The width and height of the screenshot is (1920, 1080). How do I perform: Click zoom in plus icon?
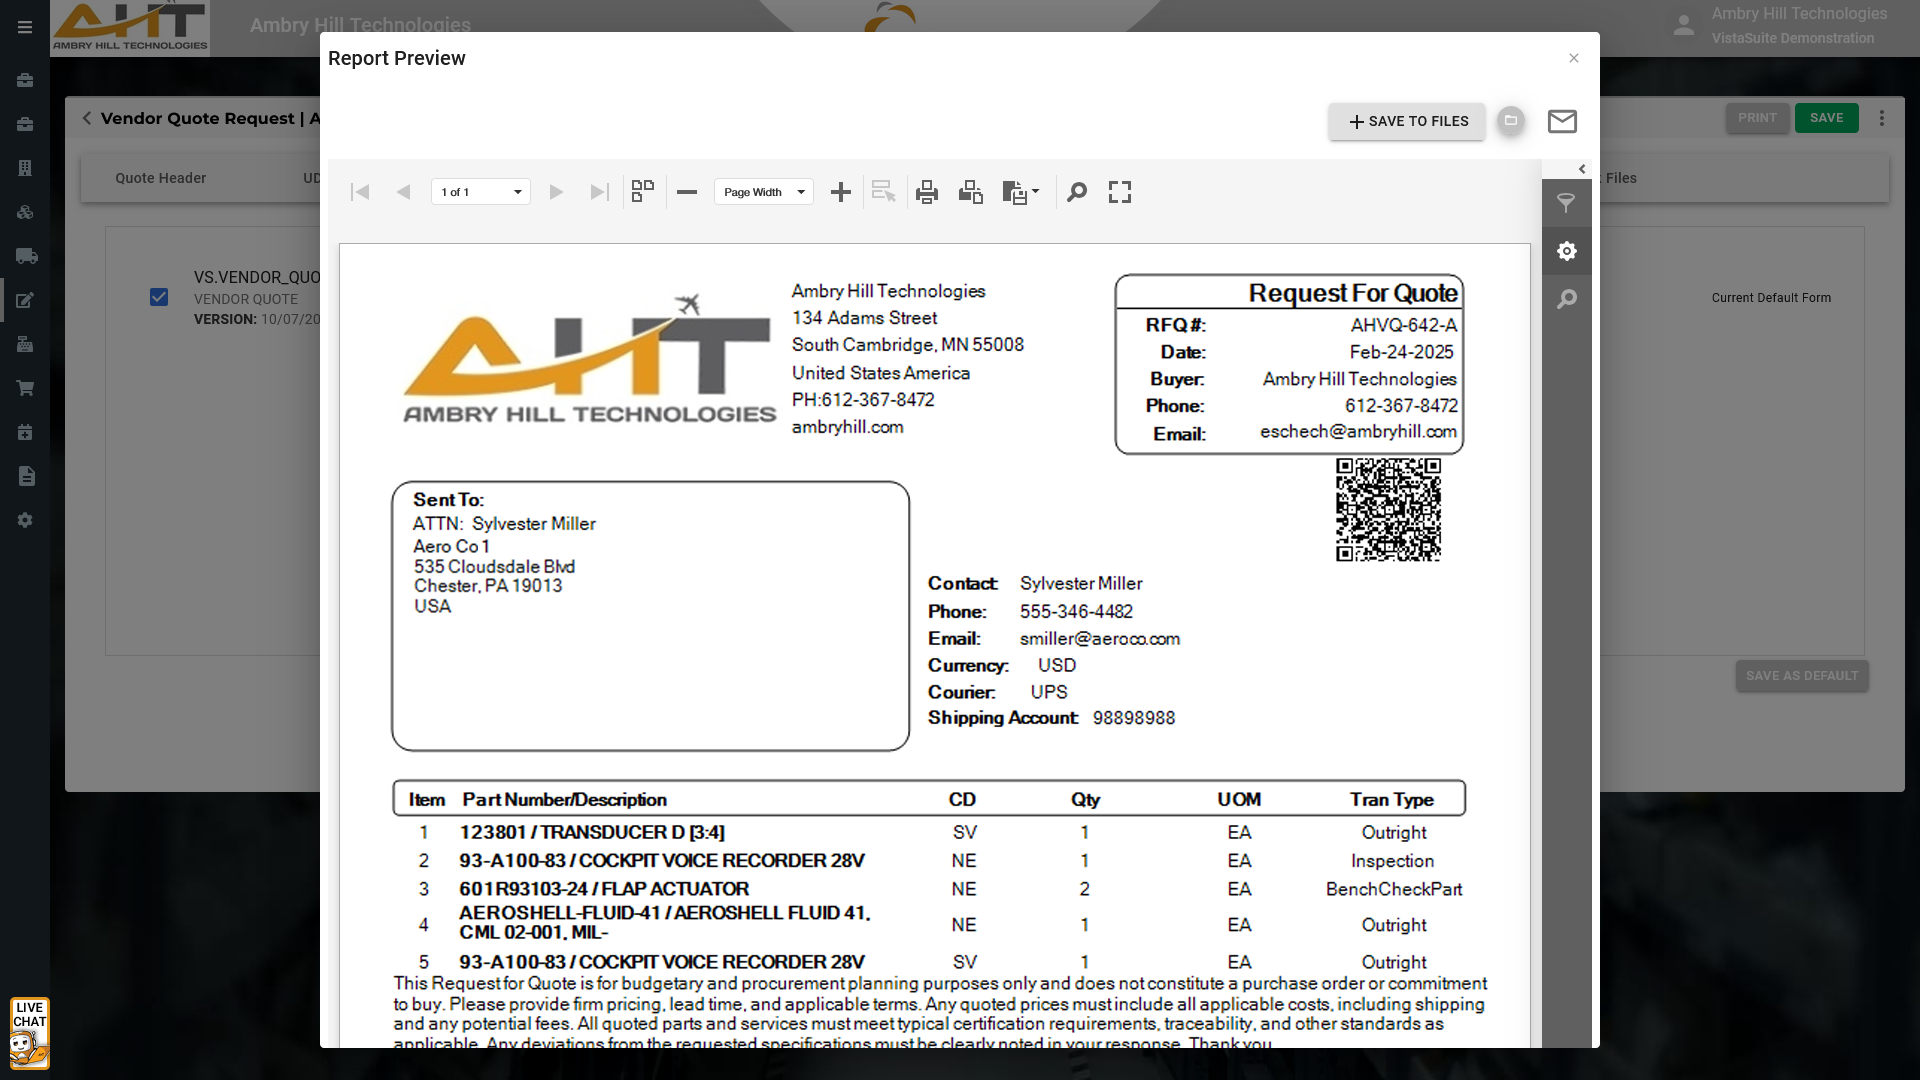(x=841, y=192)
